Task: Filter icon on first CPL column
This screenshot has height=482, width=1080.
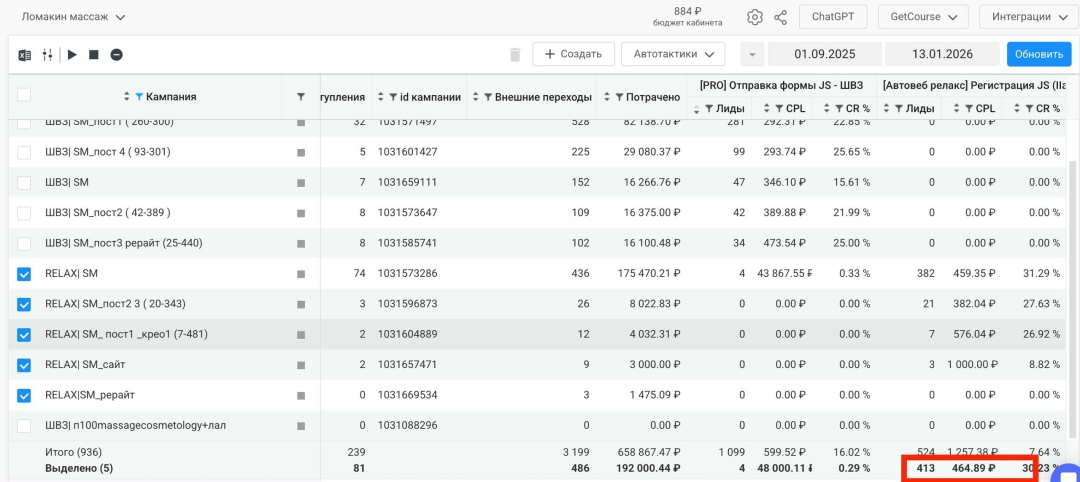Action: tap(778, 108)
